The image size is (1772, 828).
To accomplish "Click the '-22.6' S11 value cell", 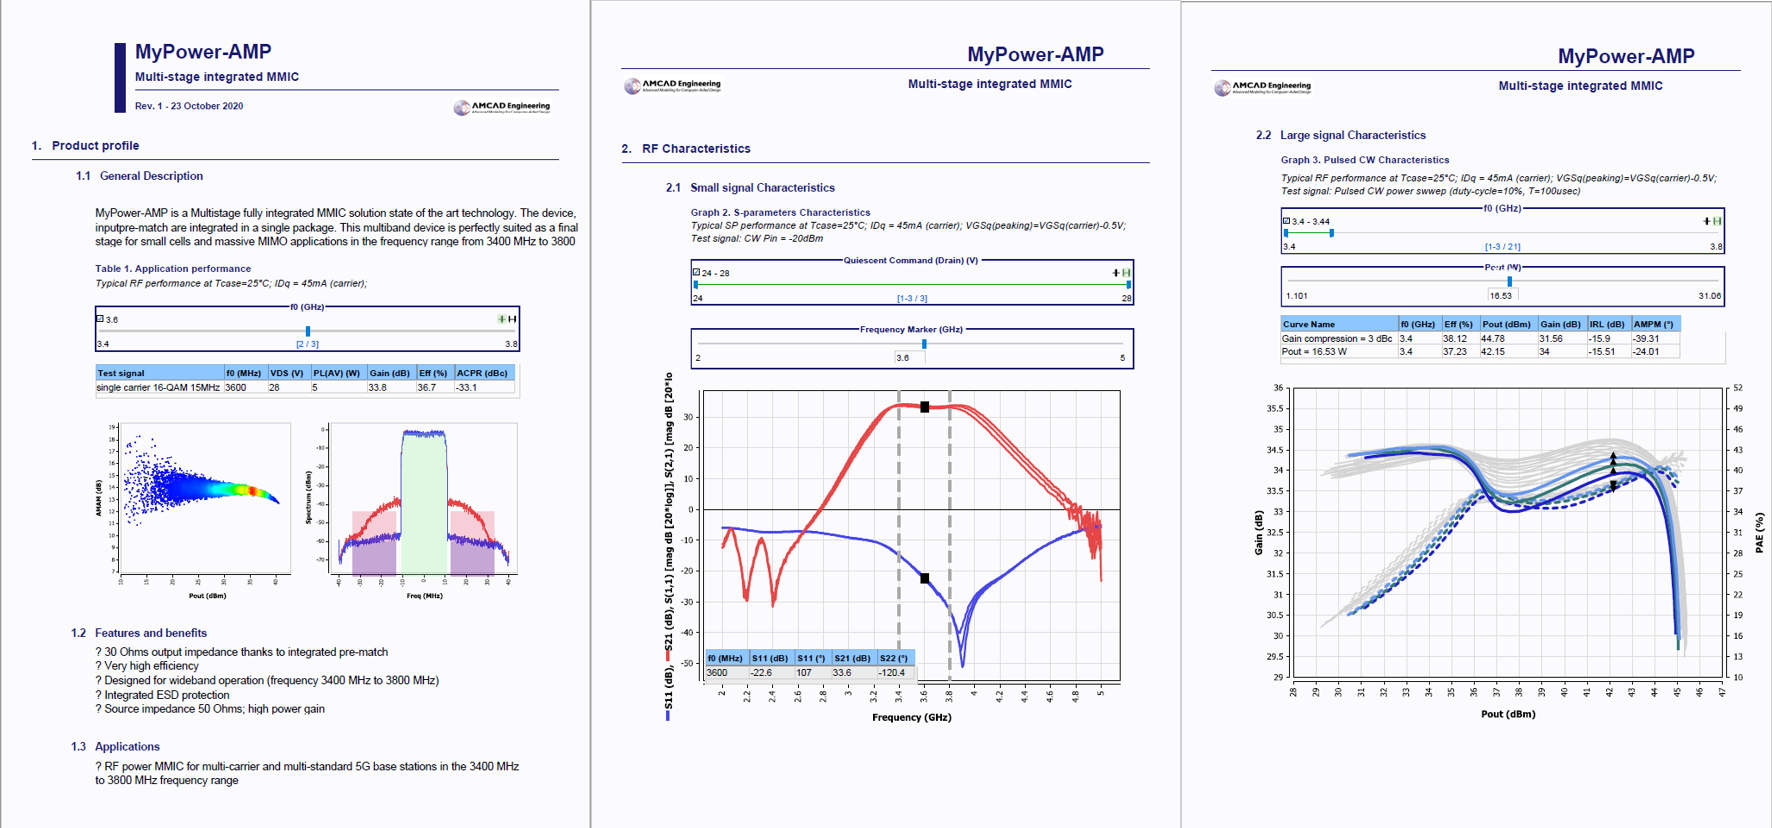I will [771, 672].
